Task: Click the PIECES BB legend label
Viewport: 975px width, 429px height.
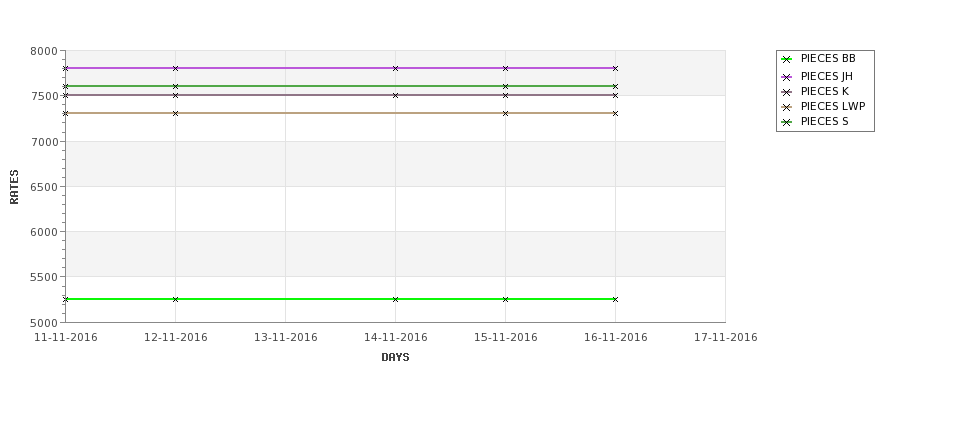Action: tap(828, 58)
